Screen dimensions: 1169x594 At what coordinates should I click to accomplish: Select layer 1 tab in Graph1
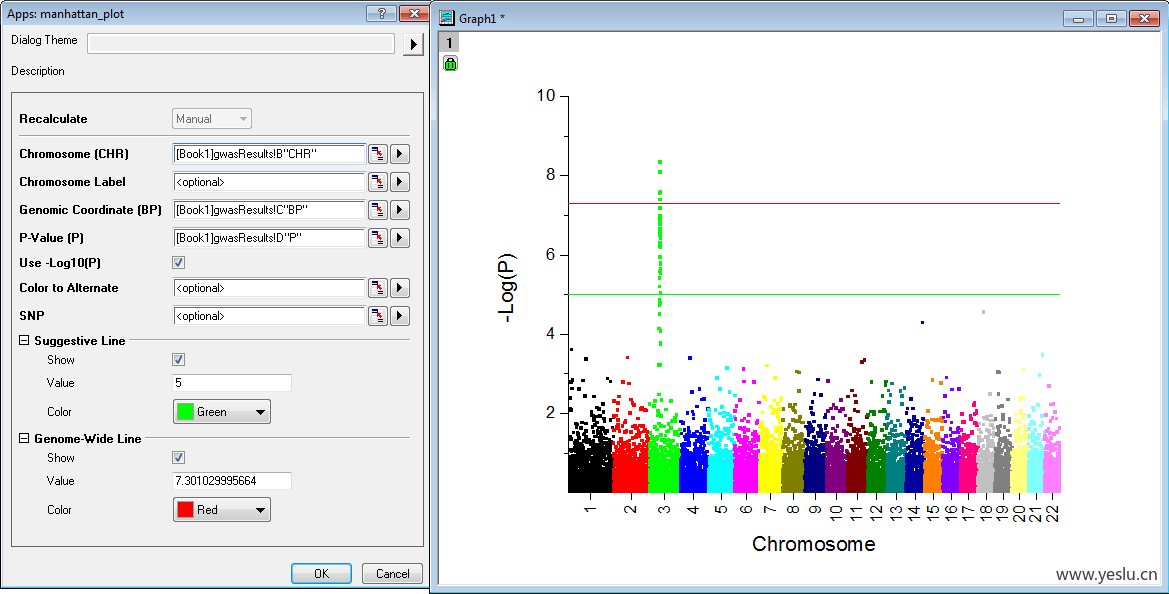click(x=450, y=42)
